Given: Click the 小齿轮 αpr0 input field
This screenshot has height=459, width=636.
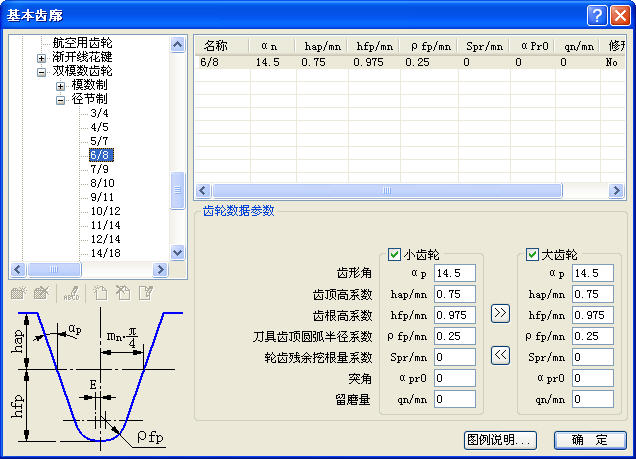Looking at the screenshot, I should [x=455, y=379].
